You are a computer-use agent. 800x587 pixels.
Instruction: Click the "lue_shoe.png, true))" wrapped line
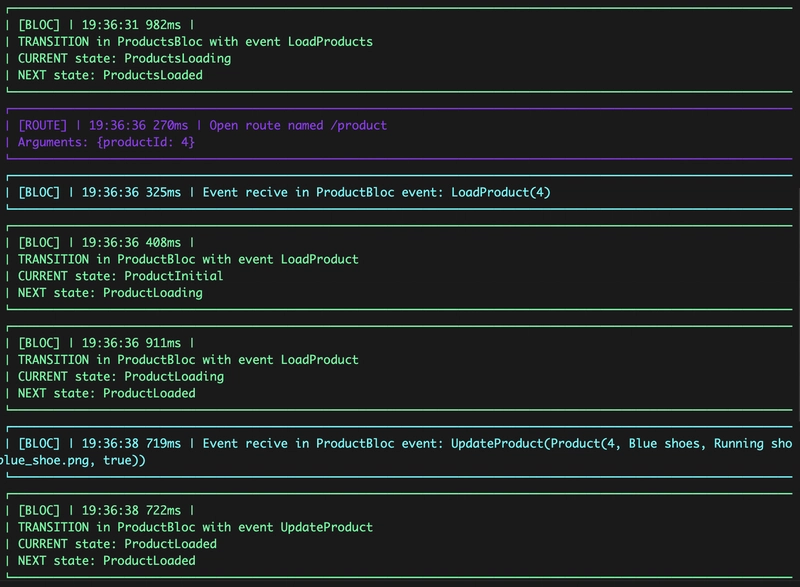click(x=72, y=461)
